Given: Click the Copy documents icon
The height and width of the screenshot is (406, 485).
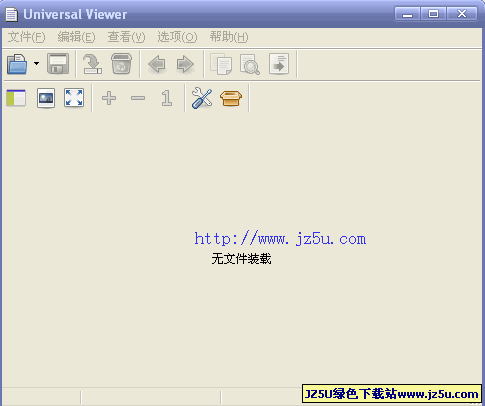Looking at the screenshot, I should pos(221,64).
